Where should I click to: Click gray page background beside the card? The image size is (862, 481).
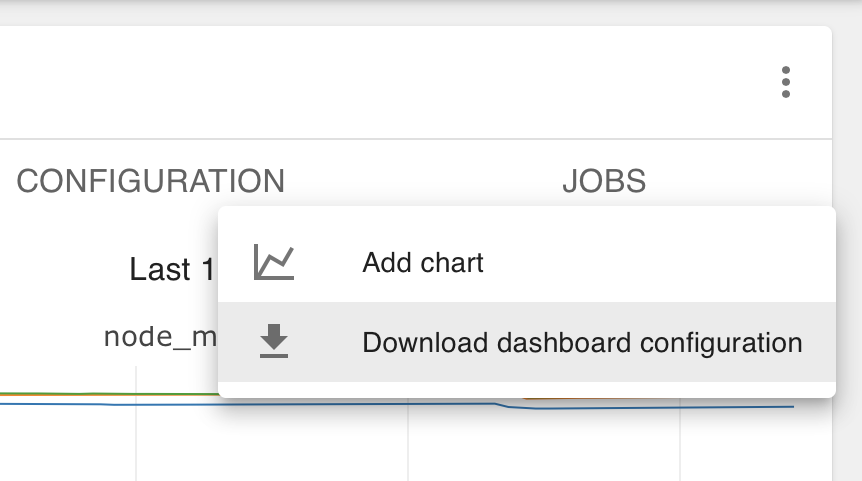[847, 247]
